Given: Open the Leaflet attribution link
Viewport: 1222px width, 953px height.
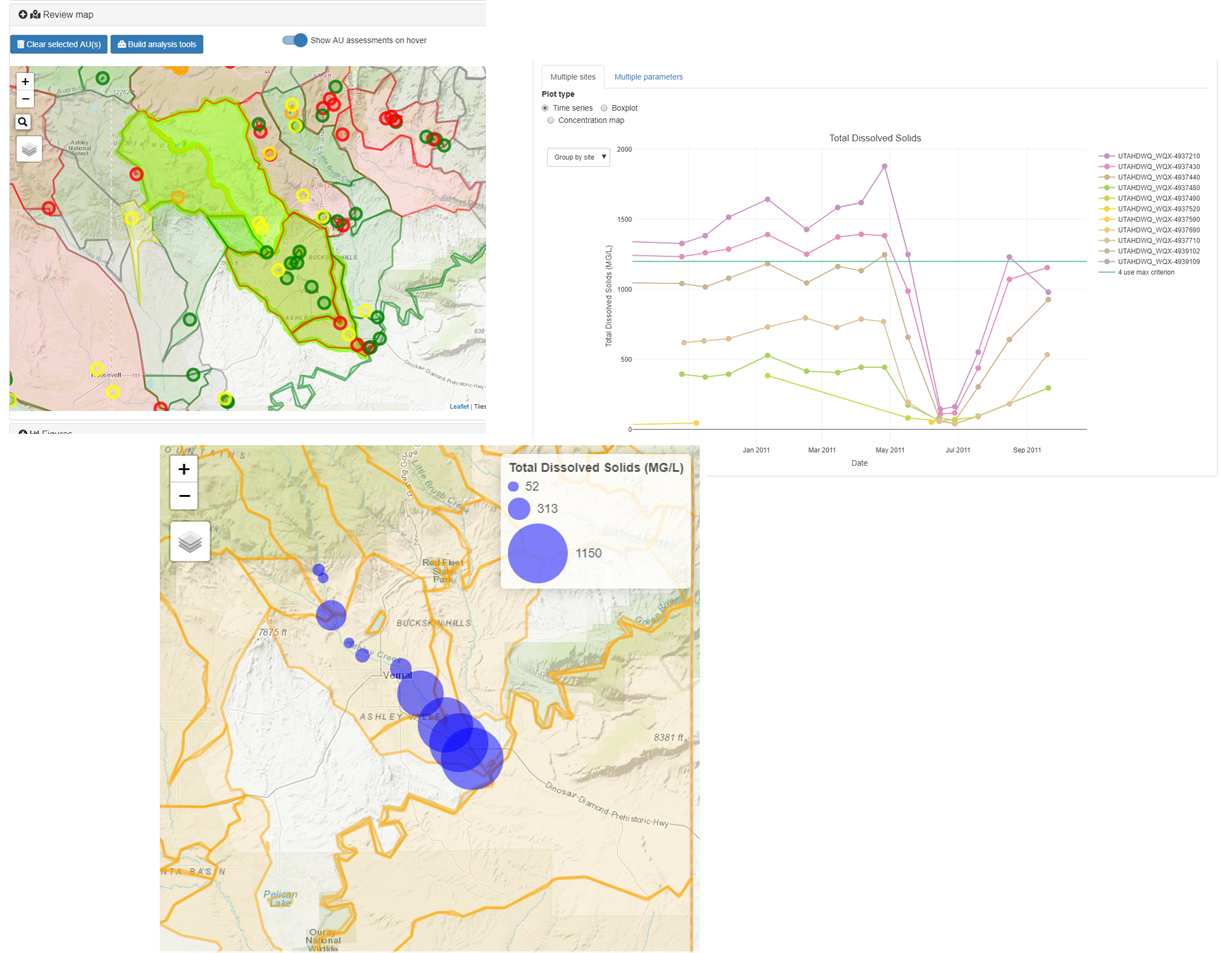Looking at the screenshot, I should 458,406.
